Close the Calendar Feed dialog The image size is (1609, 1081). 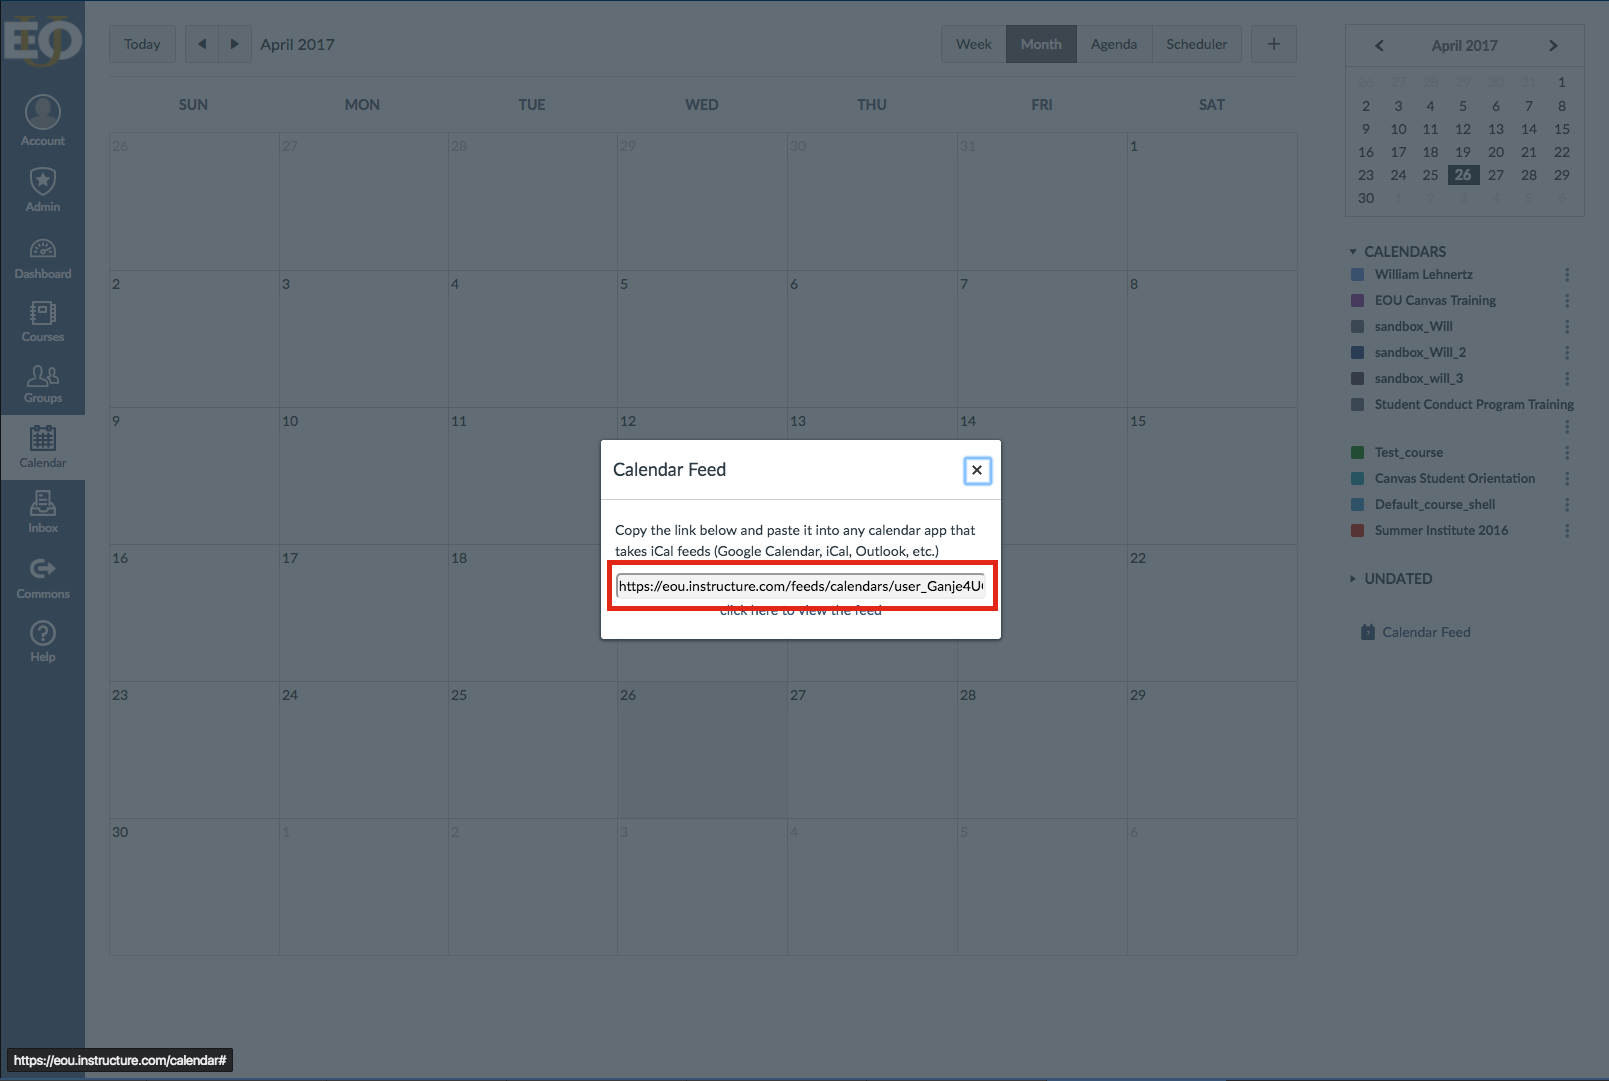pyautogui.click(x=977, y=470)
